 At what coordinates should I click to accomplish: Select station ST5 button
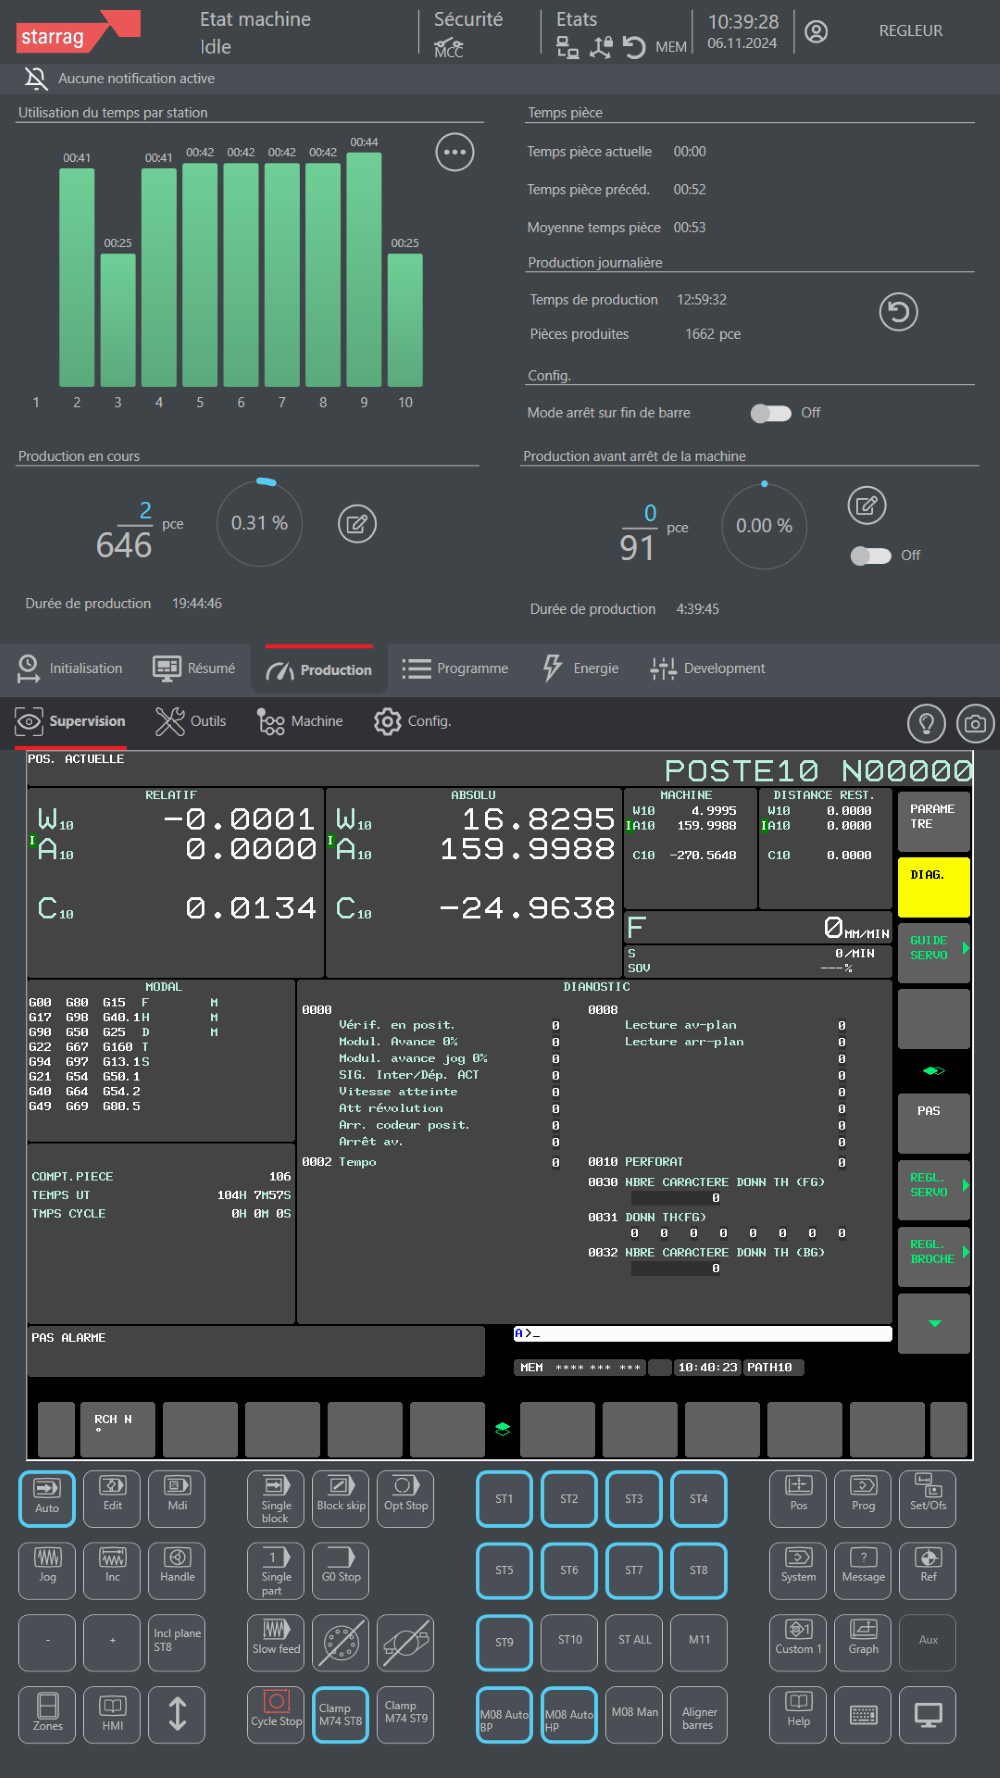504,1570
